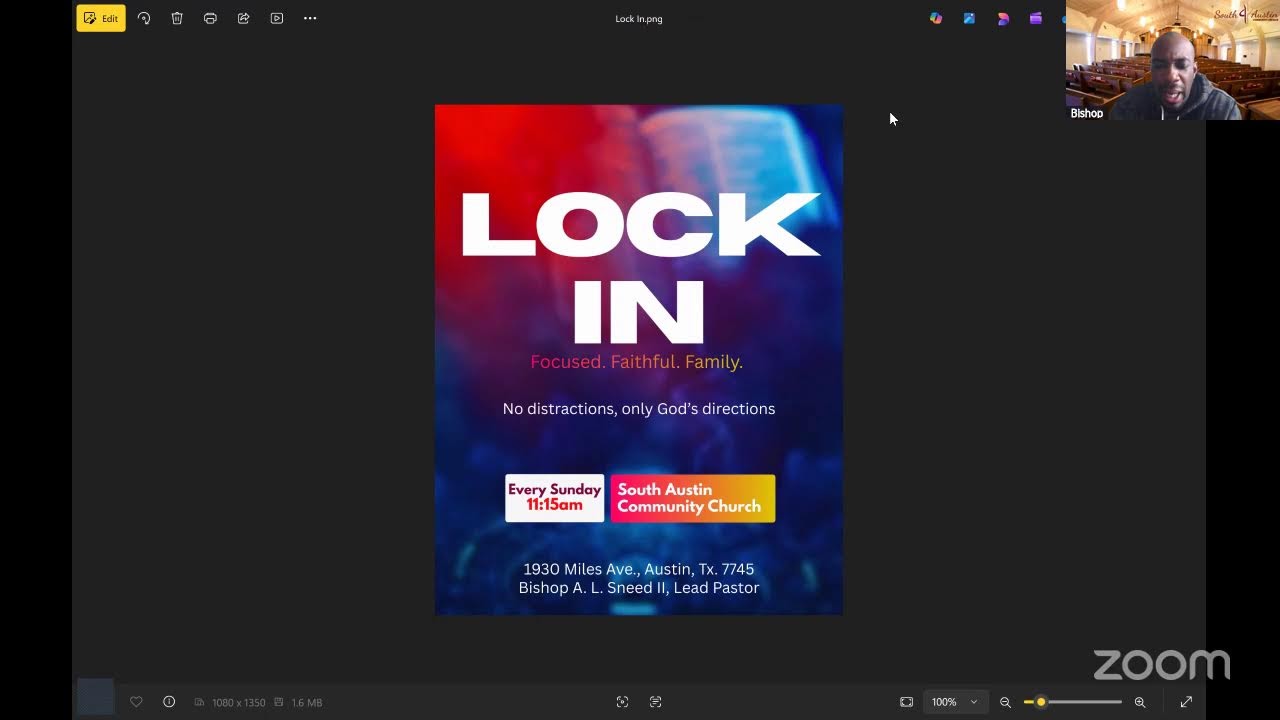The width and height of the screenshot is (1280, 720).
Task: Rotate the image with the rotate icon
Action: [x=144, y=18]
